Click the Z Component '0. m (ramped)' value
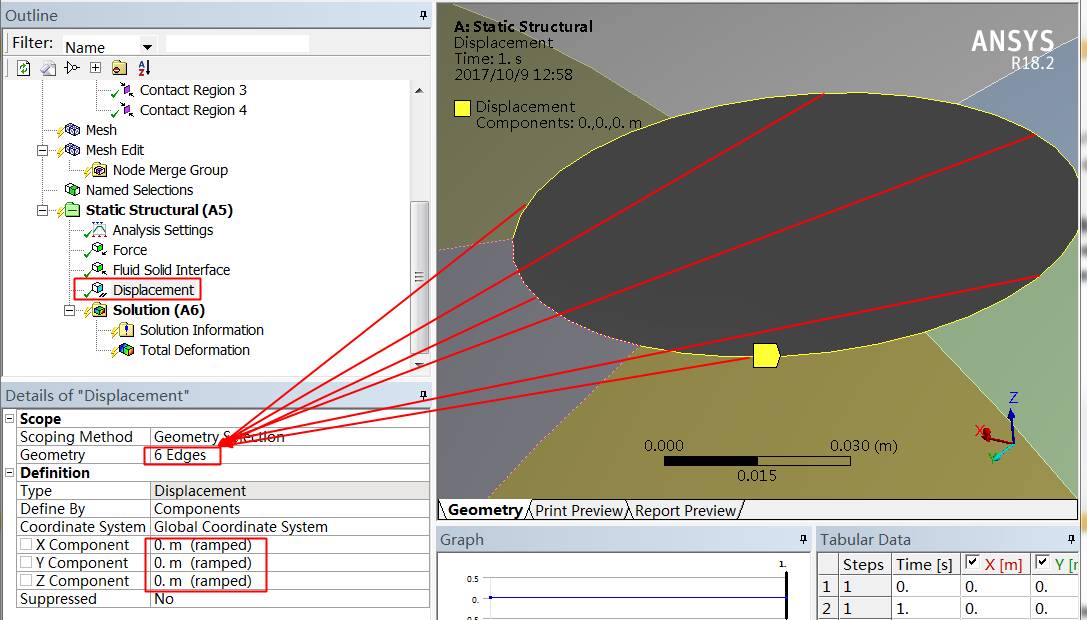1087x620 pixels. pyautogui.click(x=202, y=580)
